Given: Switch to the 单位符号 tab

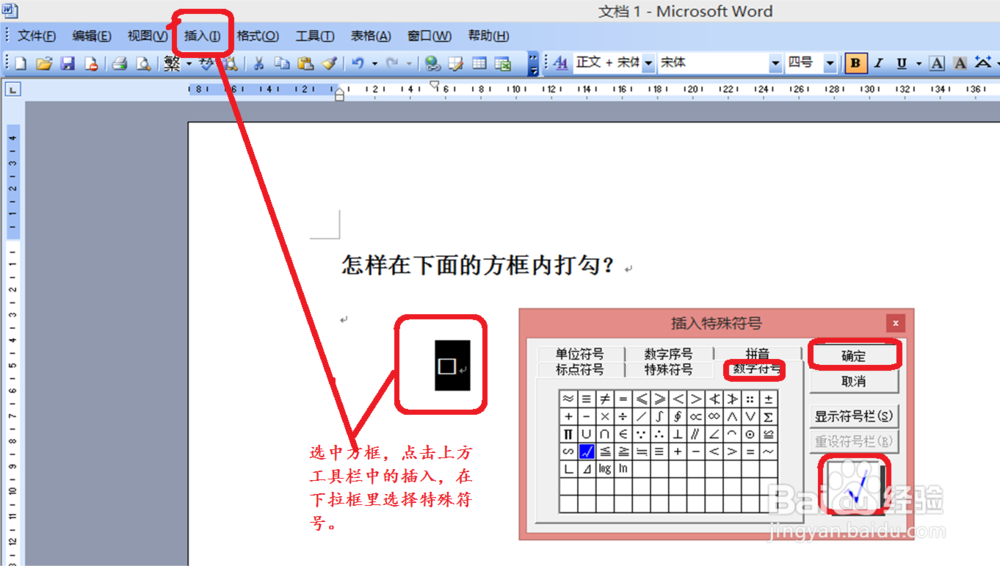Looking at the screenshot, I should (x=579, y=354).
